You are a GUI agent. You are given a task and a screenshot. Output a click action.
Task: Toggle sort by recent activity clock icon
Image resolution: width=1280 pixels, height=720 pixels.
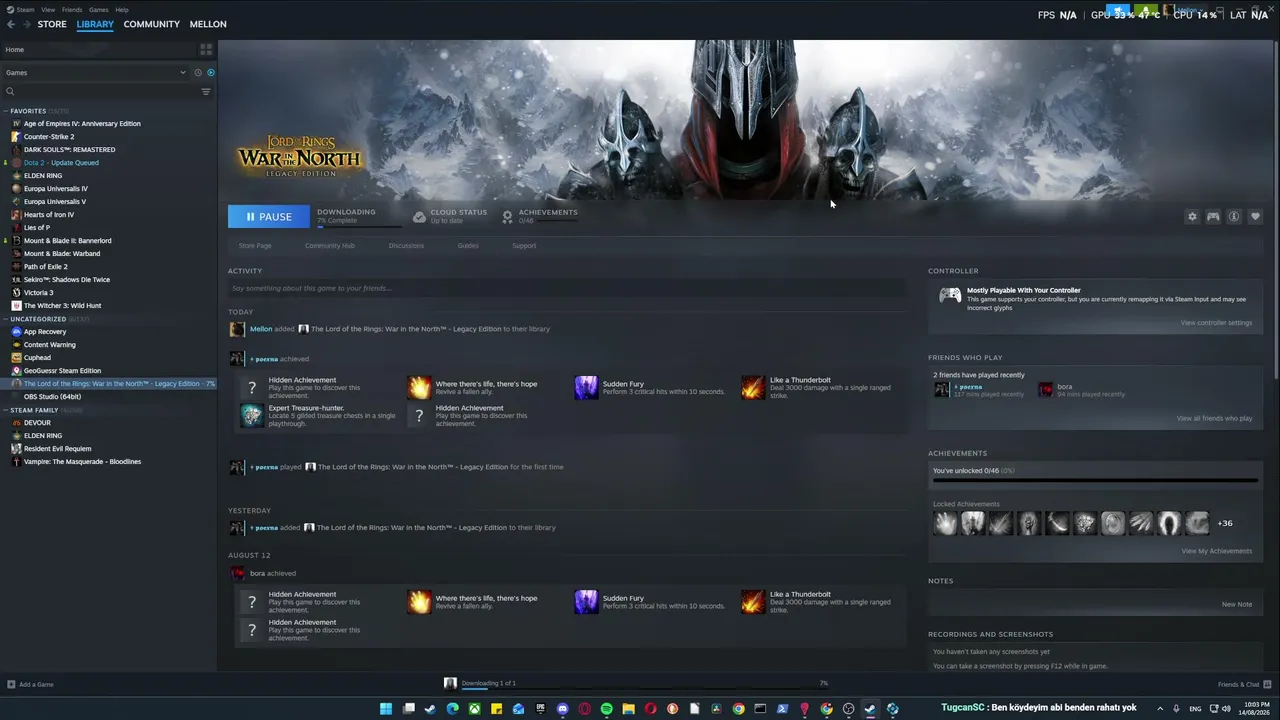198,73
